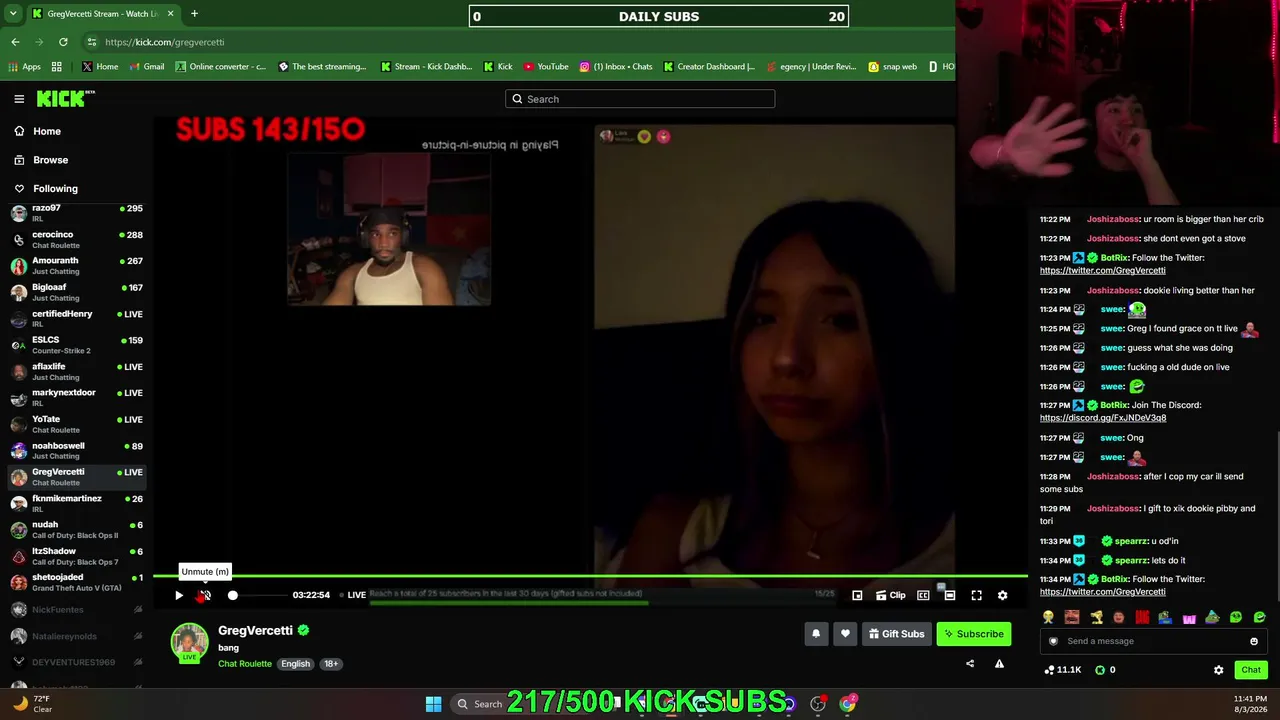Screen dimensions: 1280x720
Task: Share the stream
Action: 969,663
